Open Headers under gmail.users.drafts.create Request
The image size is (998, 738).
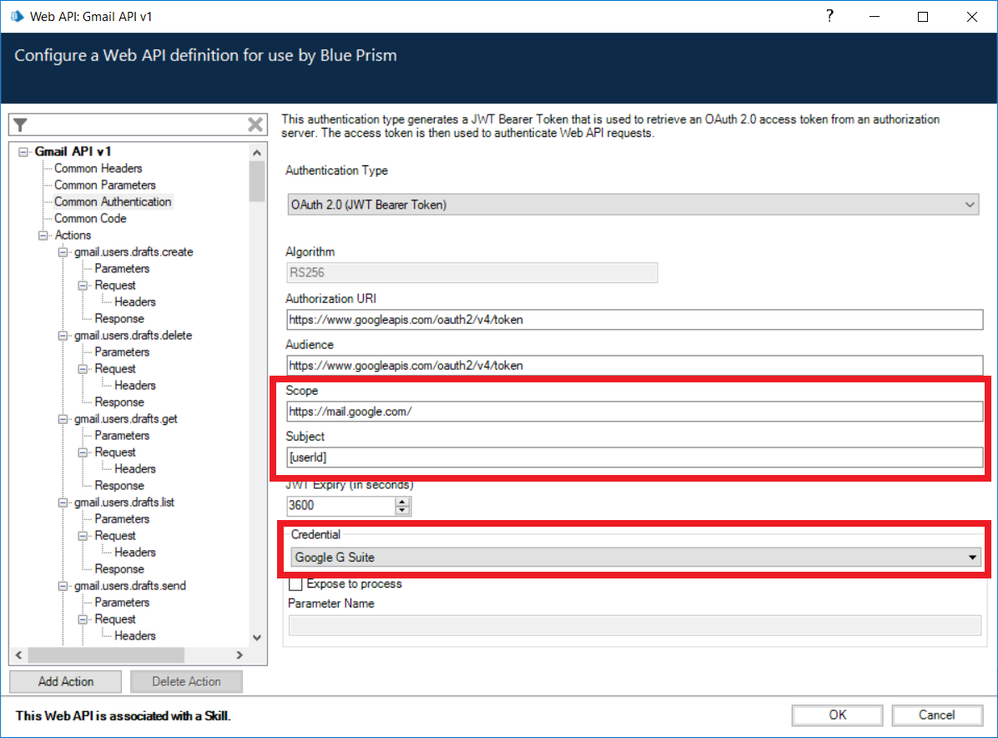tap(135, 302)
